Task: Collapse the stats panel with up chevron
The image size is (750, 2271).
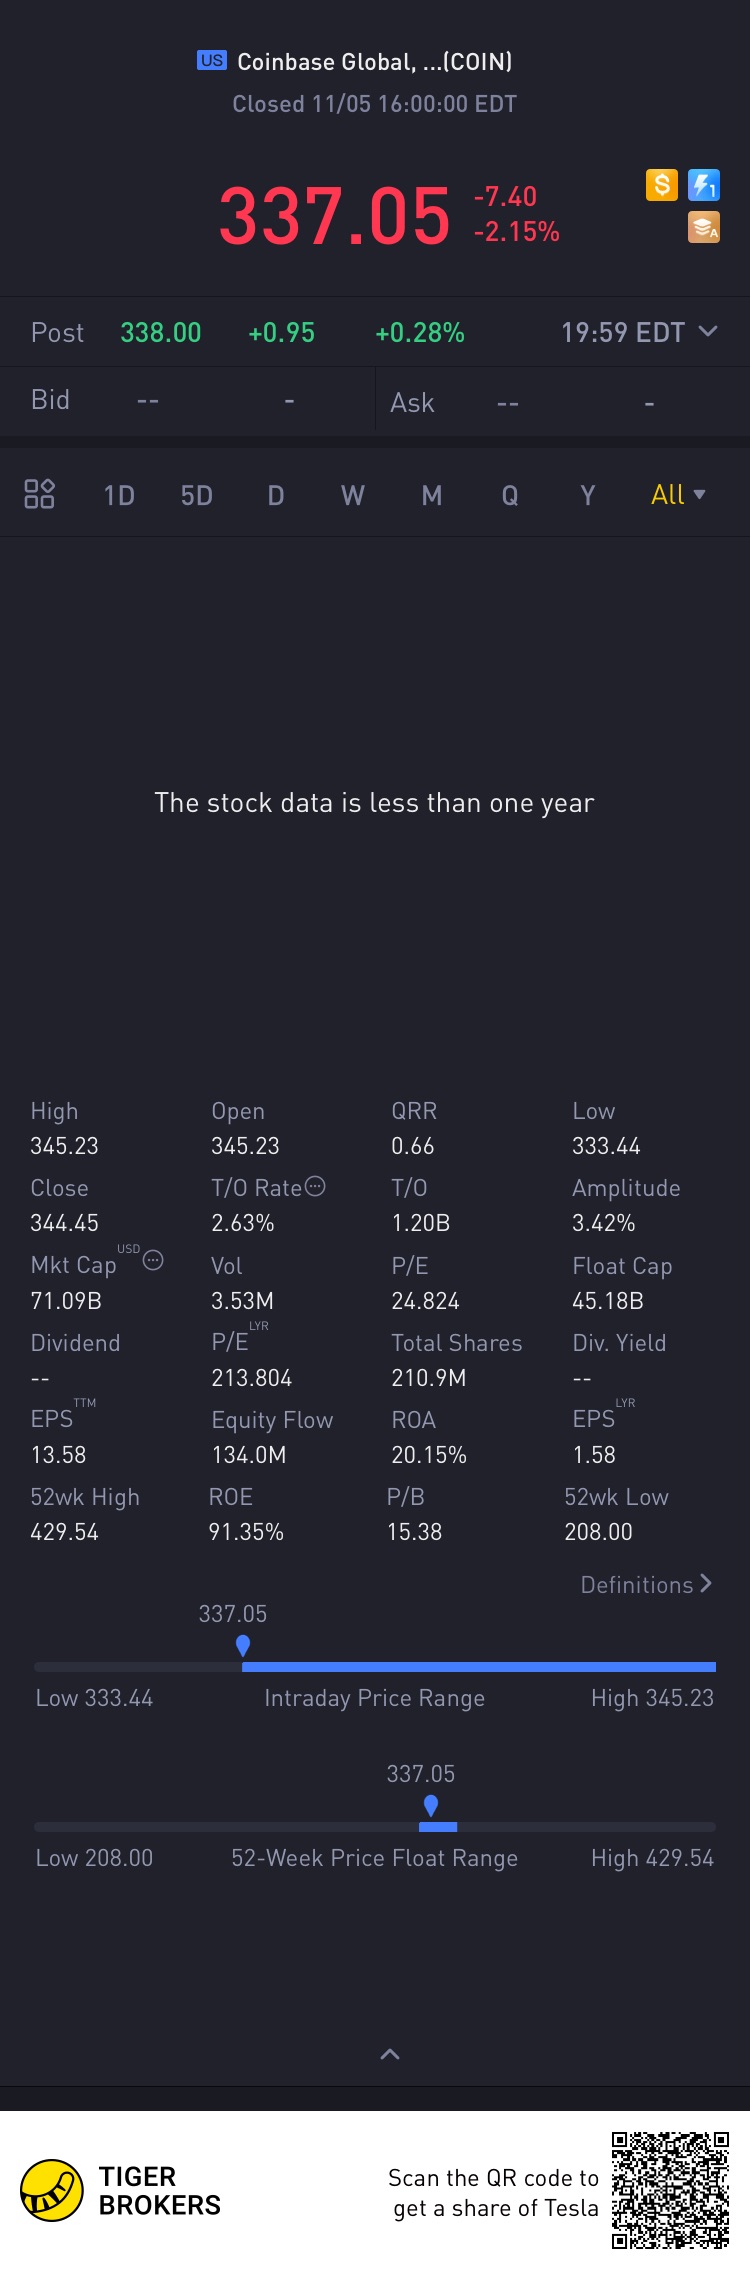Action: click(x=390, y=2055)
